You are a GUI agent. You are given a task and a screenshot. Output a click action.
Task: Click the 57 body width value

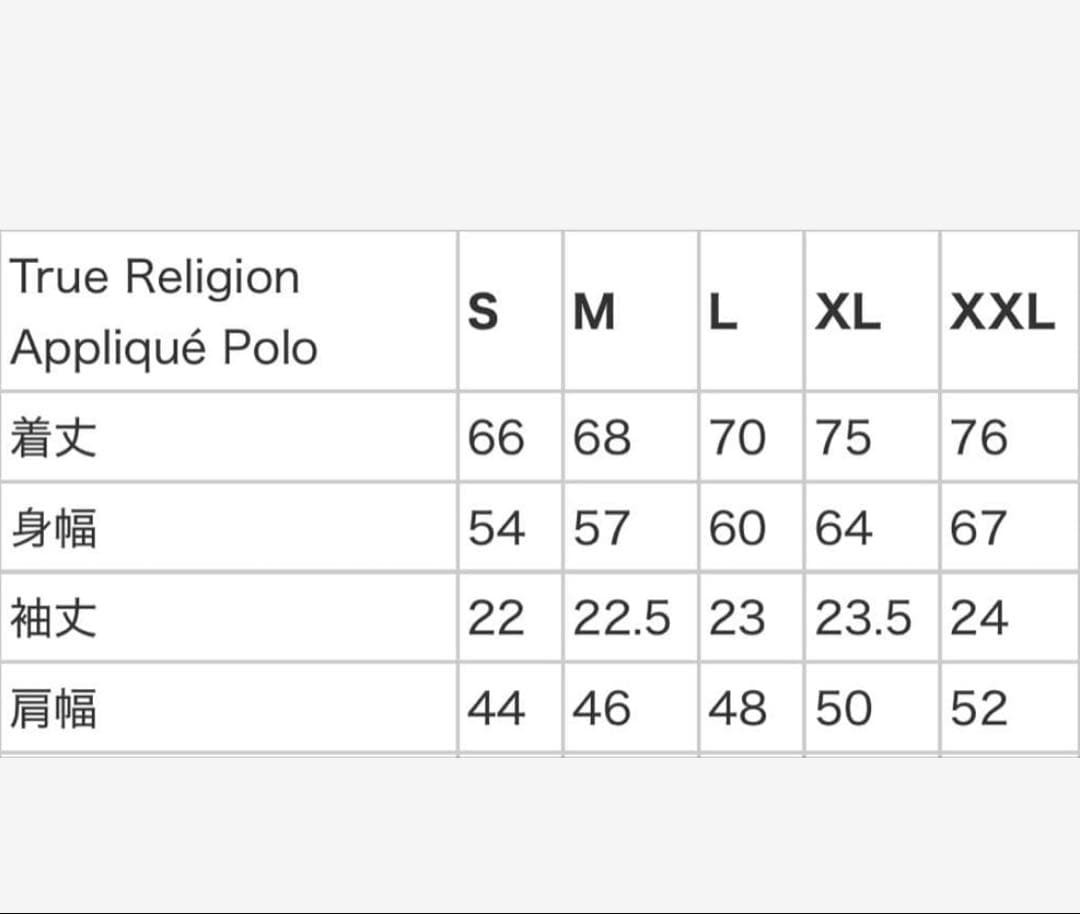tap(602, 528)
